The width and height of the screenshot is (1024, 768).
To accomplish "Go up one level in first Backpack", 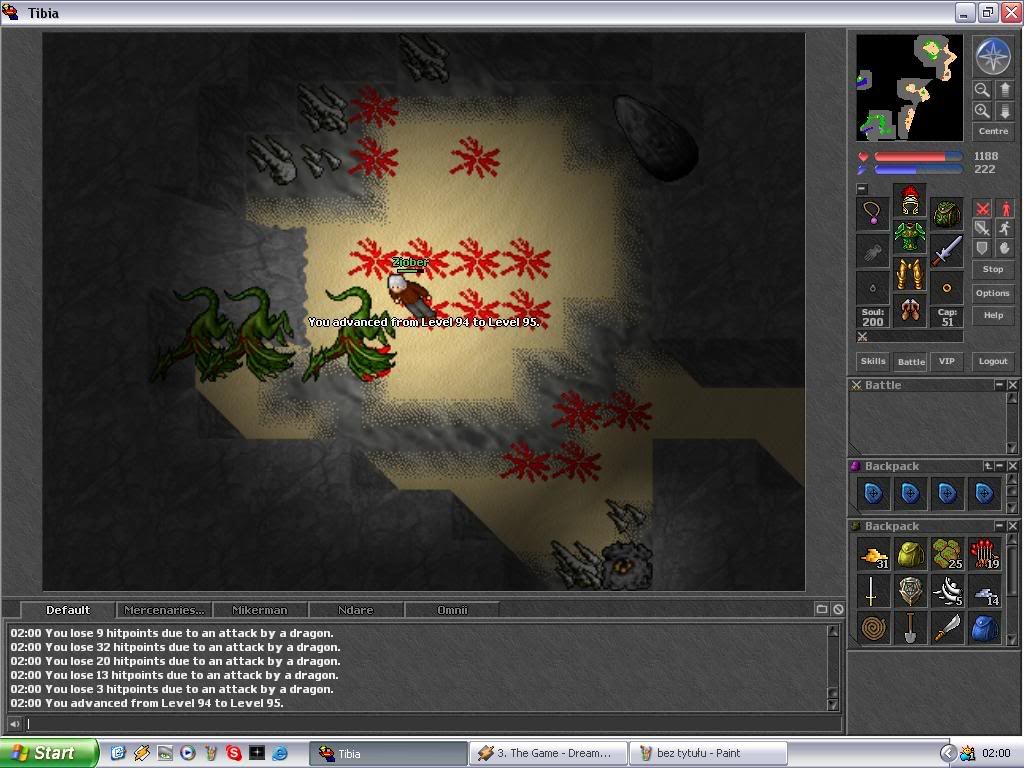I will pyautogui.click(x=988, y=466).
